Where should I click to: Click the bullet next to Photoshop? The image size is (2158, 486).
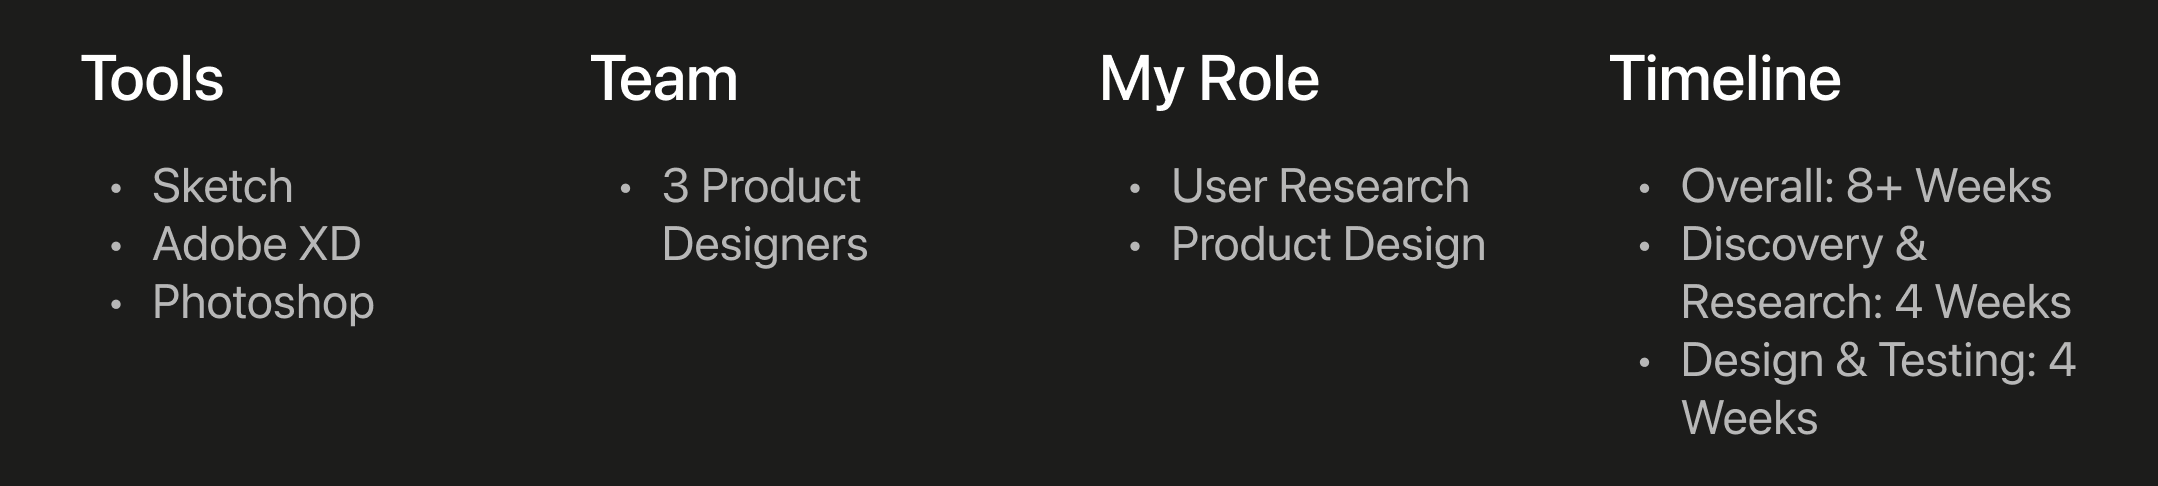click(116, 304)
